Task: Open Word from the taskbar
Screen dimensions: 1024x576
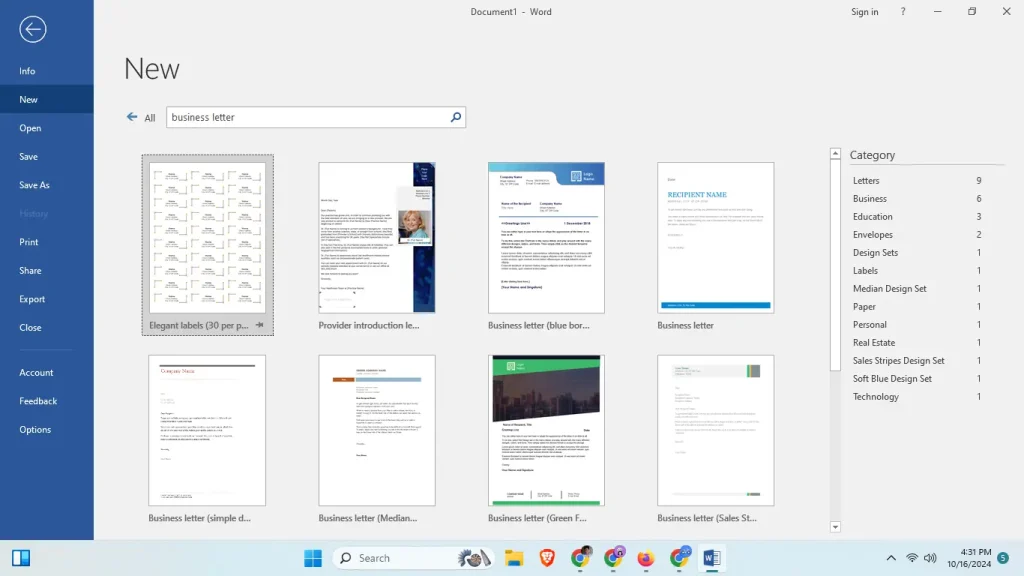Action: tap(712, 557)
